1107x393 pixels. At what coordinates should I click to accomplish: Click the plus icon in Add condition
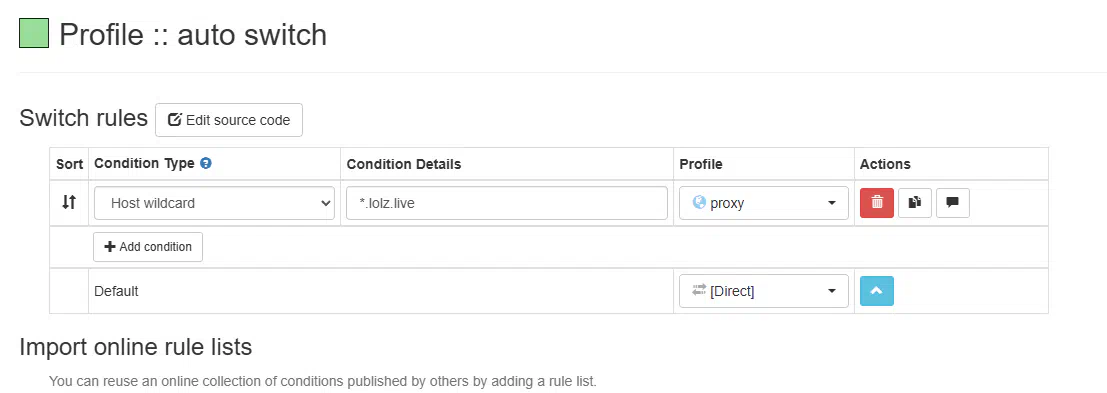coord(109,247)
